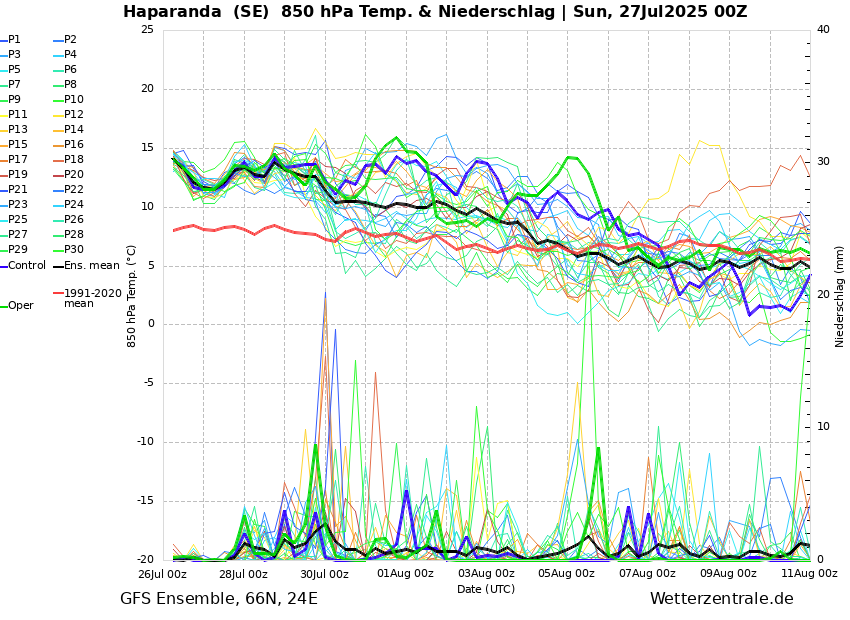The image size is (850, 620).
Task: Click the Wetterzentrale.de text
Action: point(721,599)
